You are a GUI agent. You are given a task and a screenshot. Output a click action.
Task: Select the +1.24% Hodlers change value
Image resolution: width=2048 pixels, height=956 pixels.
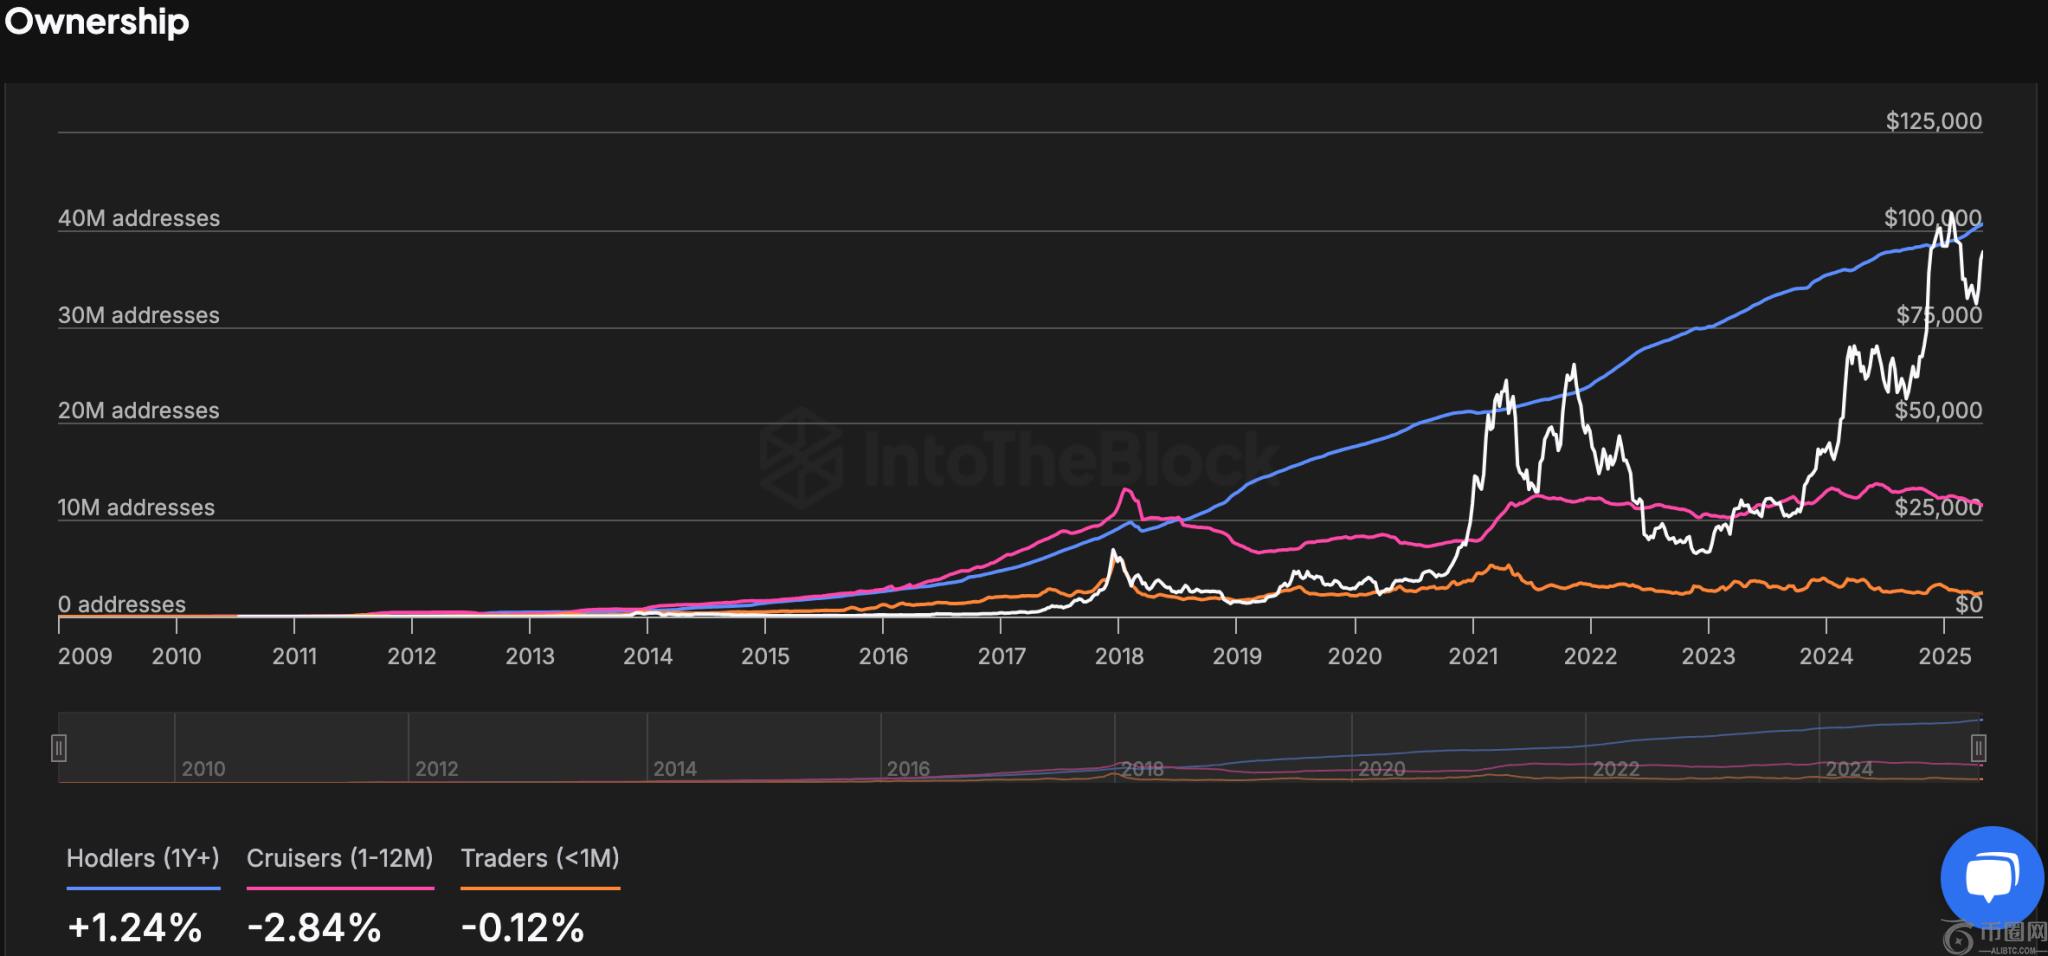(134, 927)
